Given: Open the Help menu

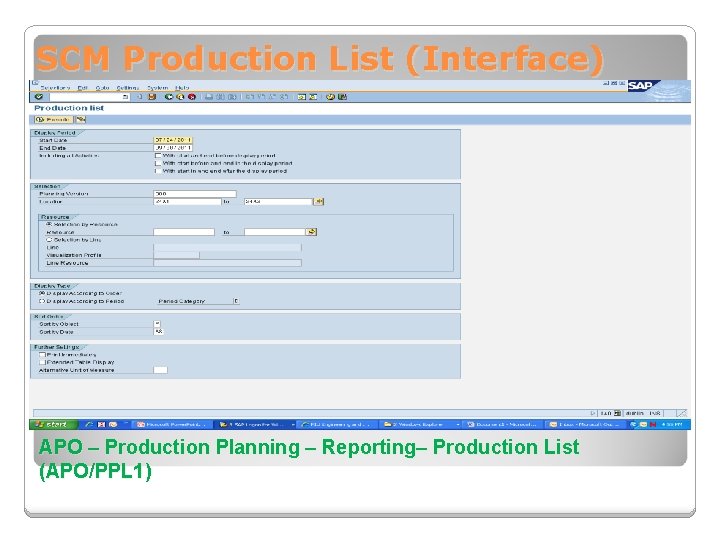Looking at the screenshot, I should pos(182,88).
